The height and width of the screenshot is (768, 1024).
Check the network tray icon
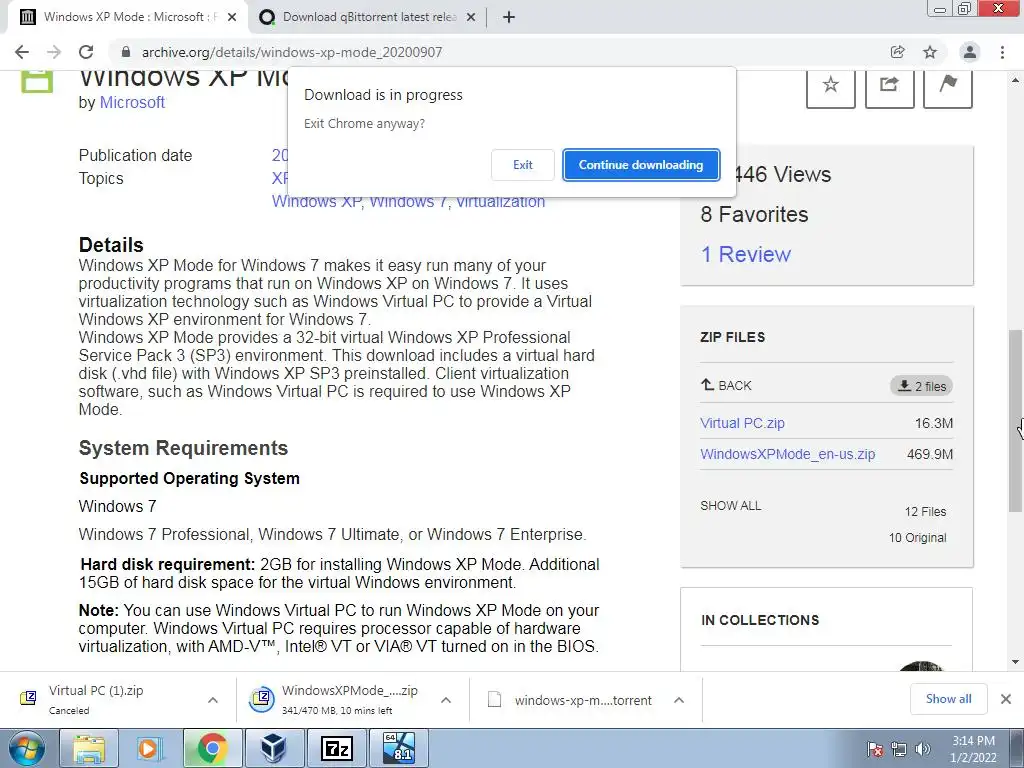899,749
